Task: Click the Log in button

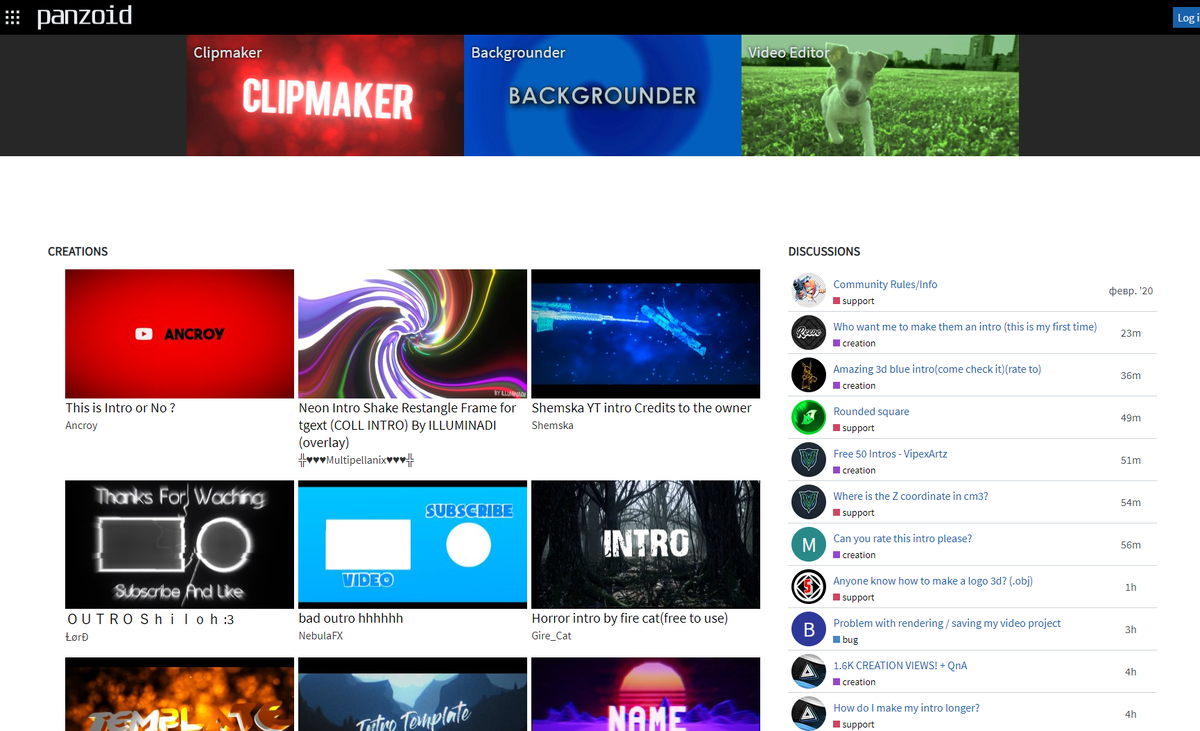Action: click(1186, 17)
